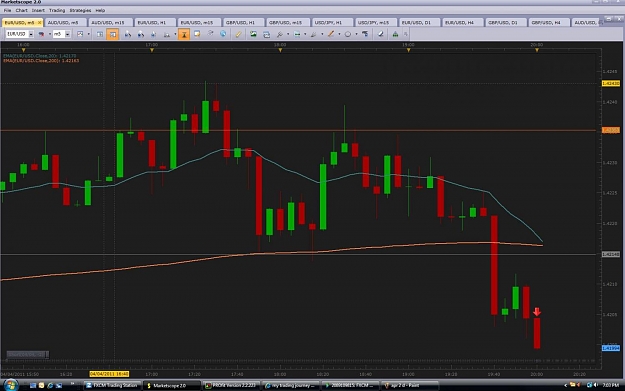Switch to FXCM Trading Station in taskbar
The image size is (625, 391).
click(112, 385)
